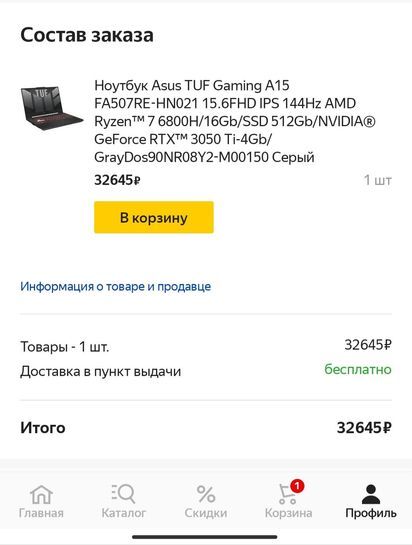This screenshot has width=412, height=545.
Task: Open Скидки percent icon
Action: pos(206,494)
